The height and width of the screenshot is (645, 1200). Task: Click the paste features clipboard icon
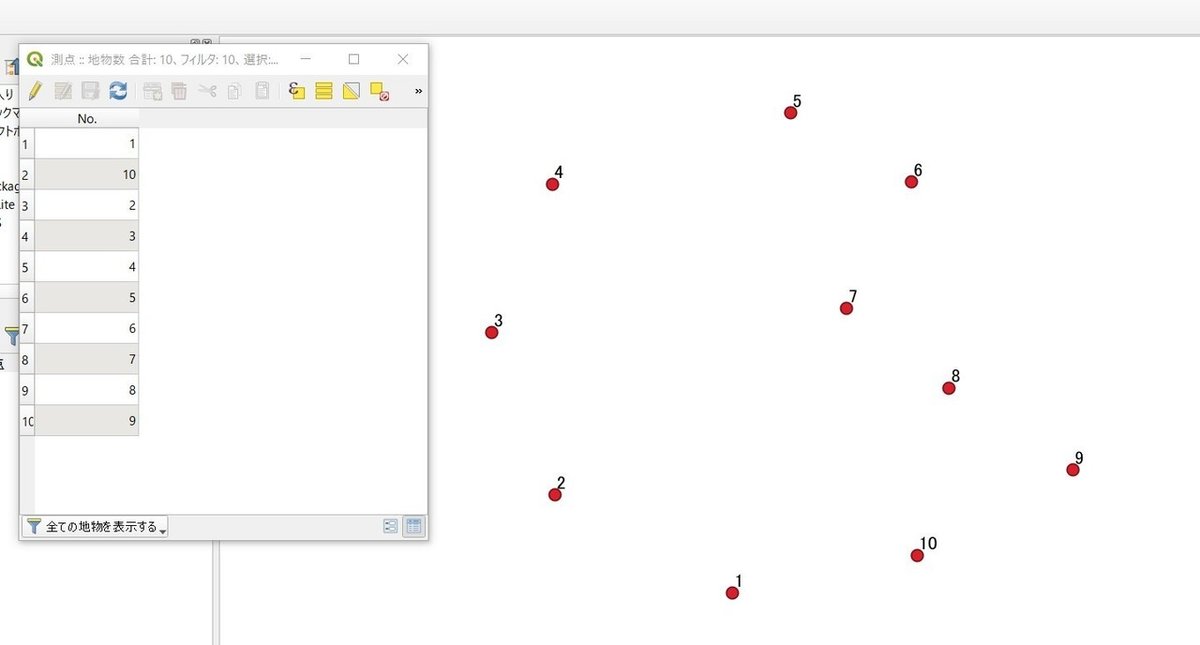pyautogui.click(x=262, y=91)
